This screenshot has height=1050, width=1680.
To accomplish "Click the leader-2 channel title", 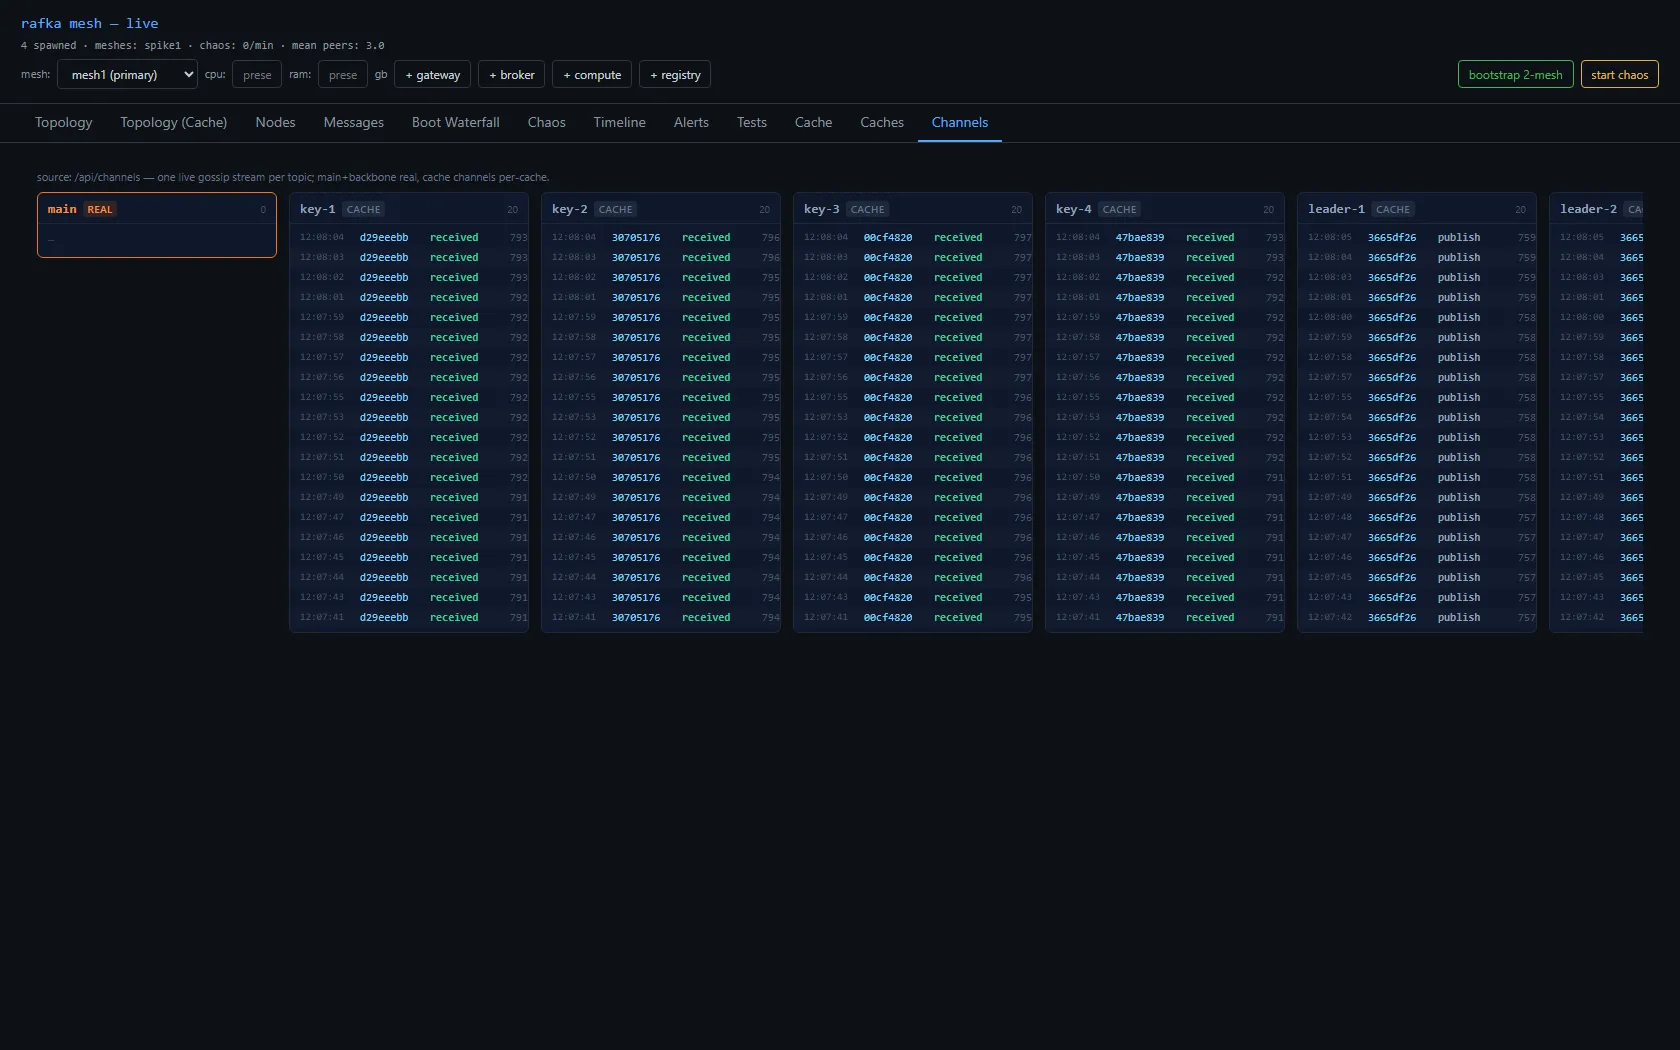I will click(1588, 209).
